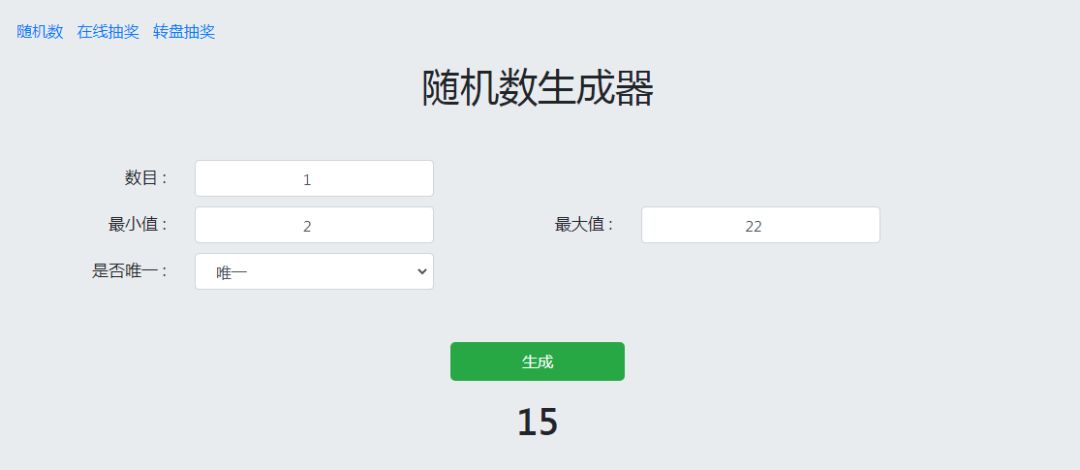1080x470 pixels.
Task: Click the chevron arrow of the 唯一 select
Action: click(421, 271)
